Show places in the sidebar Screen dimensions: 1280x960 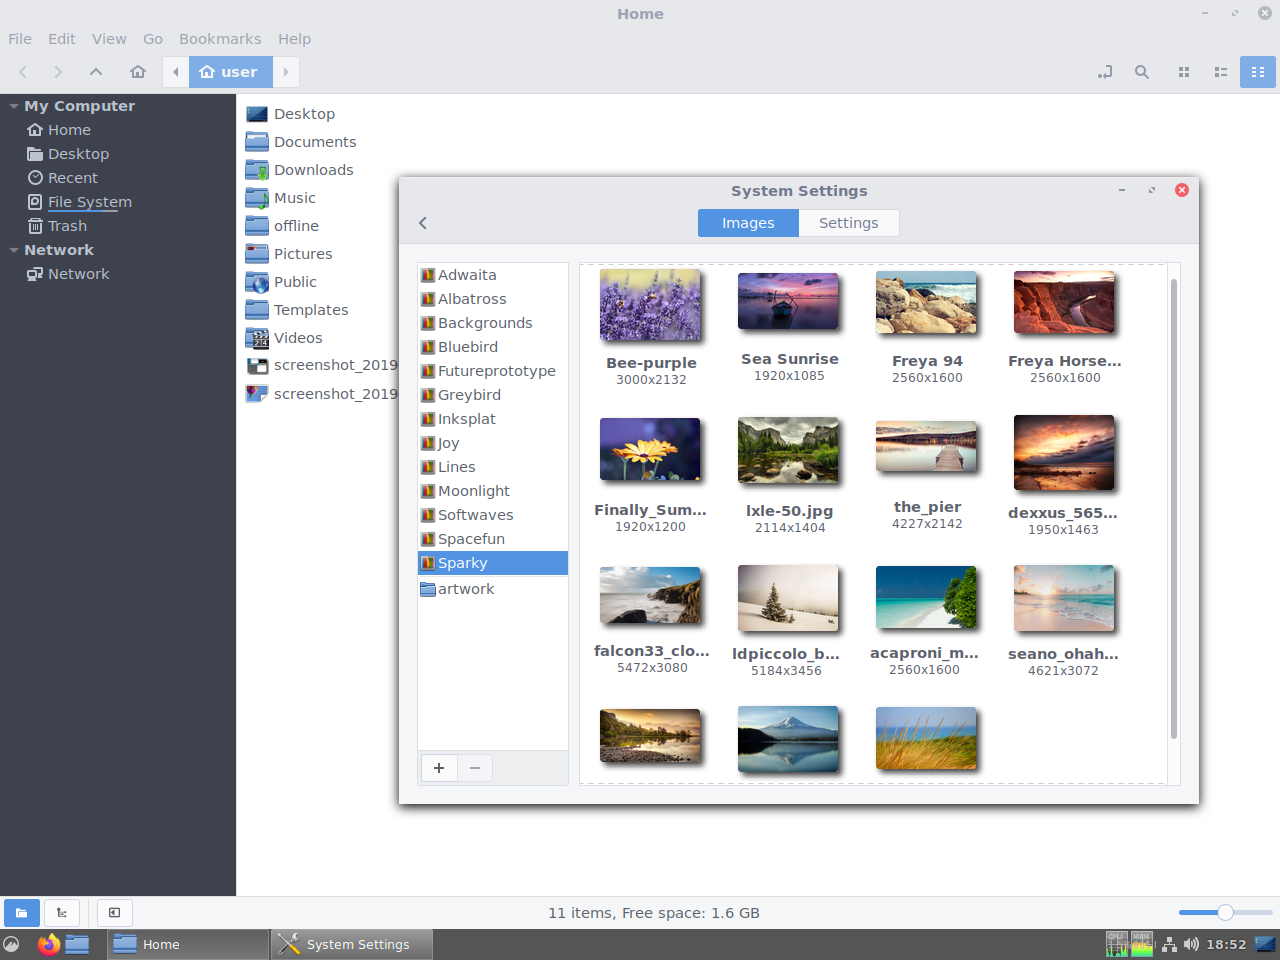22,913
